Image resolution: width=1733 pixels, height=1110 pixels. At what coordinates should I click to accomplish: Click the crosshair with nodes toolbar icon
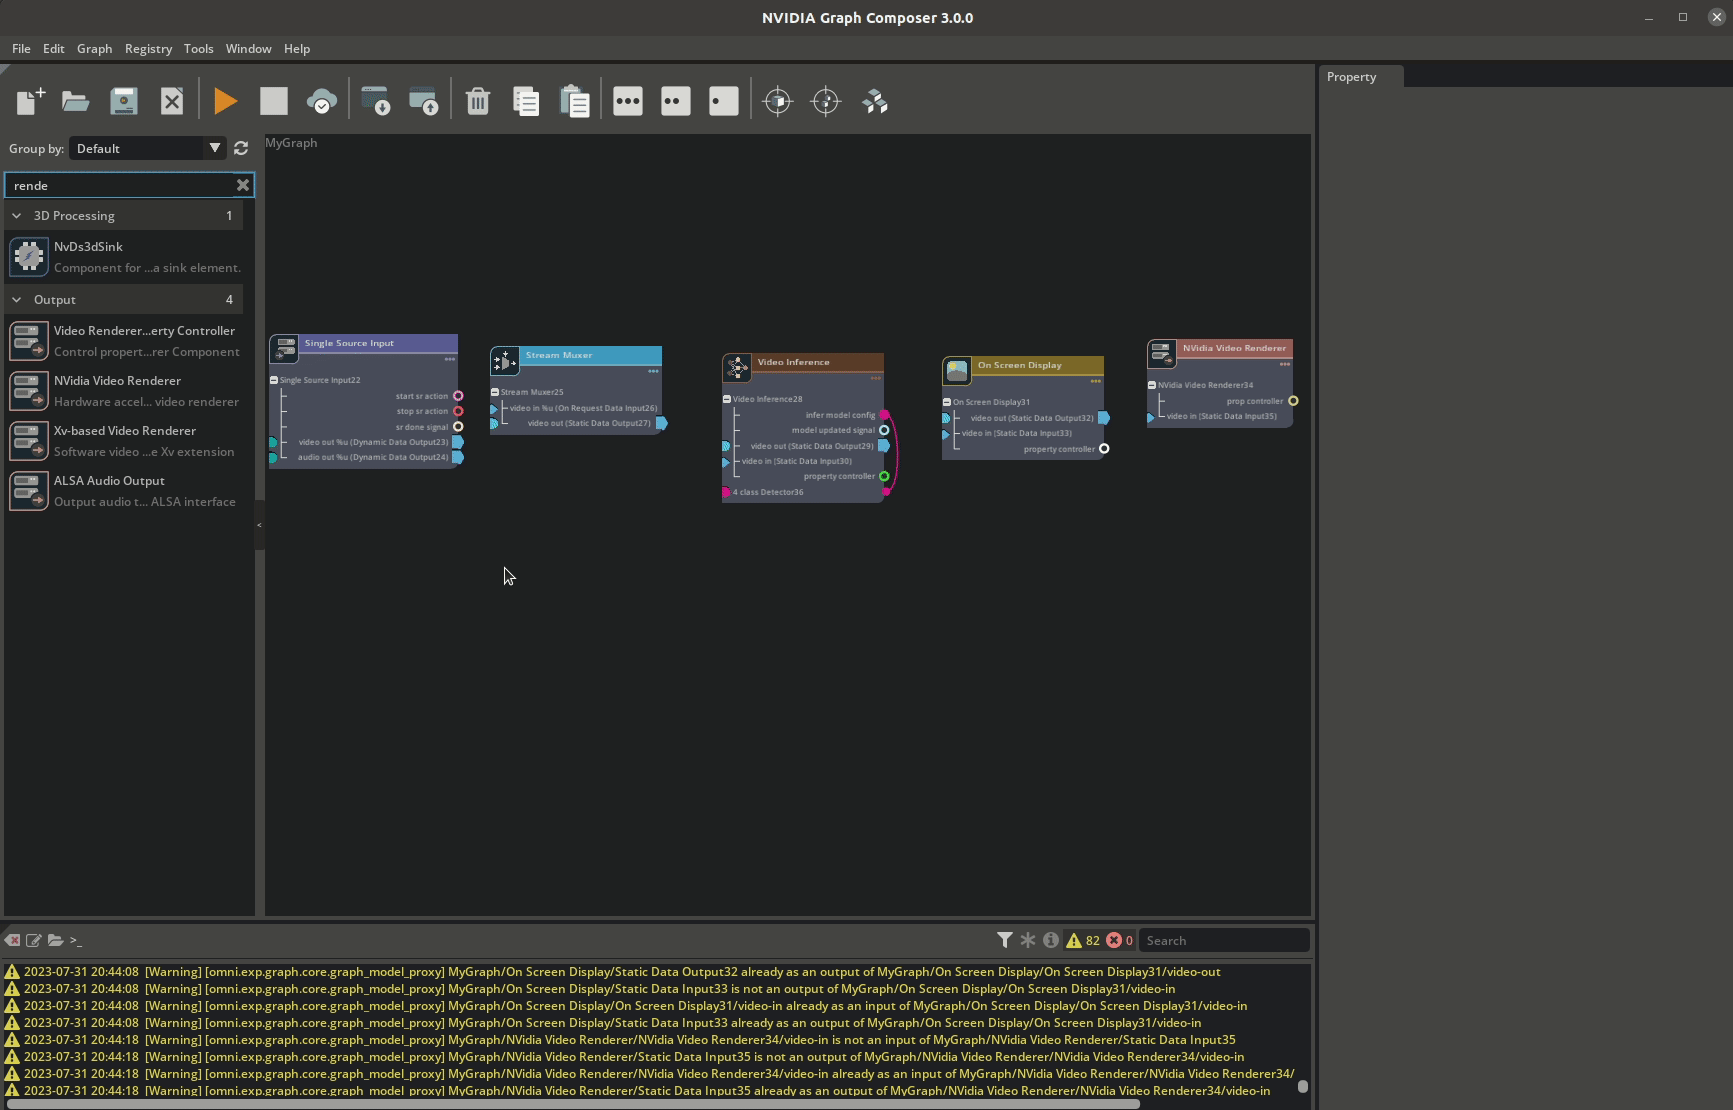tap(826, 101)
